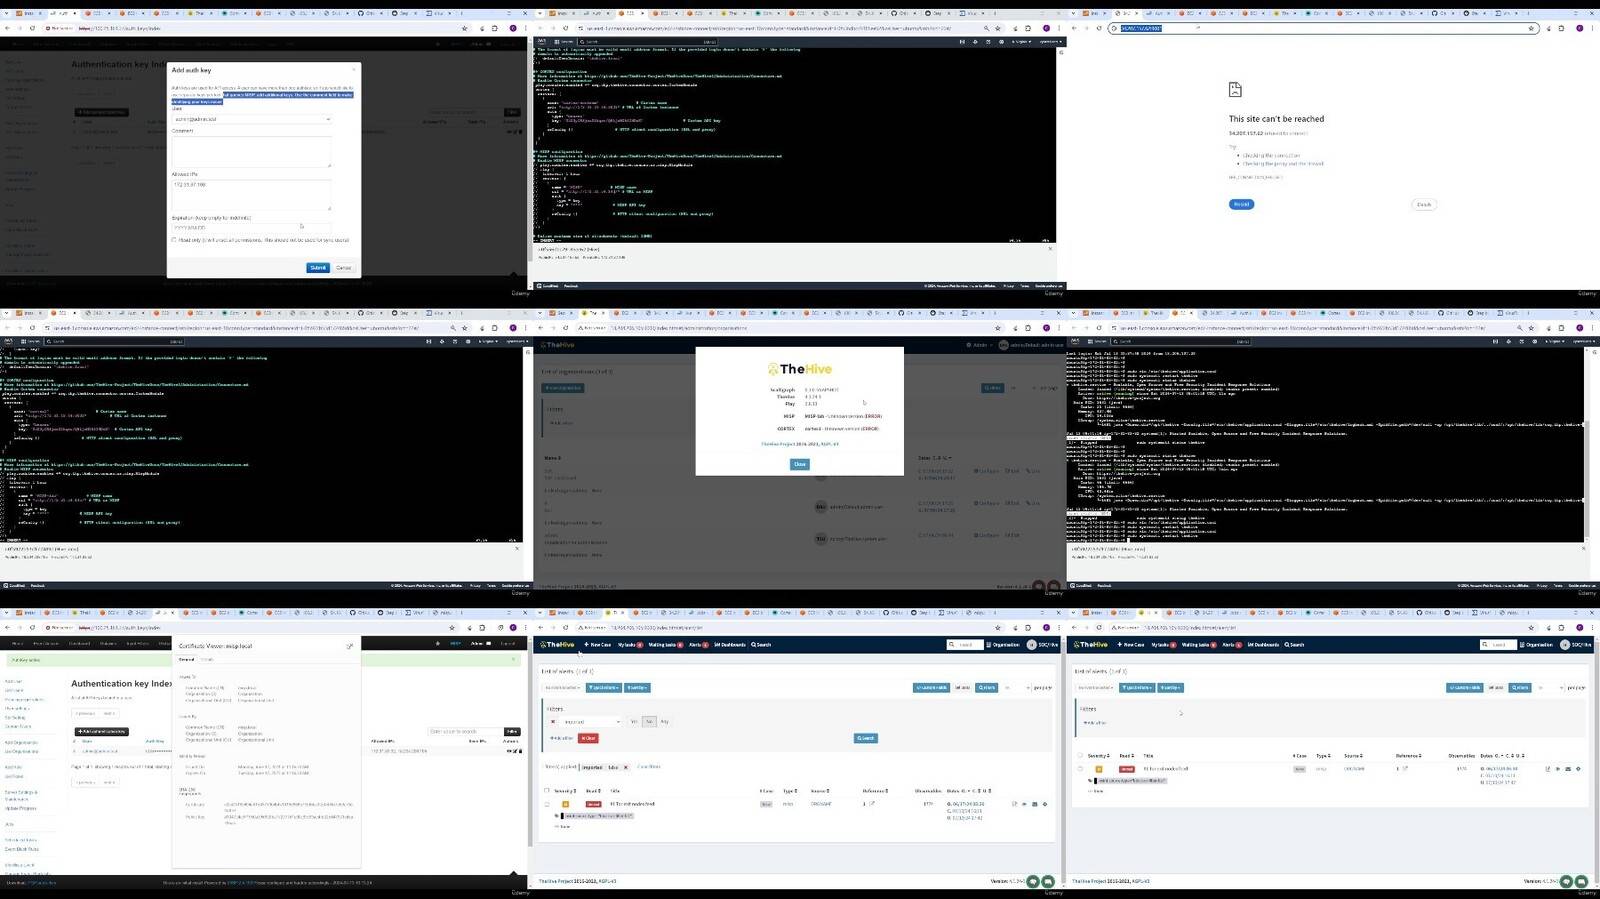Remove the imported filter row with red X
1600x899 pixels.
(553, 722)
